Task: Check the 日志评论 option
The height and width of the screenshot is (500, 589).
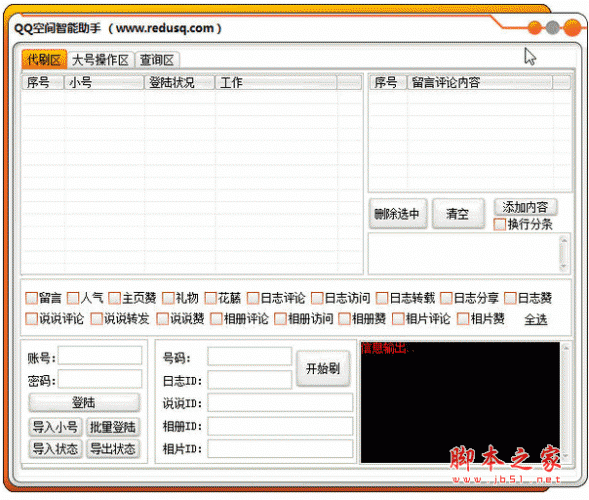Action: click(x=253, y=298)
